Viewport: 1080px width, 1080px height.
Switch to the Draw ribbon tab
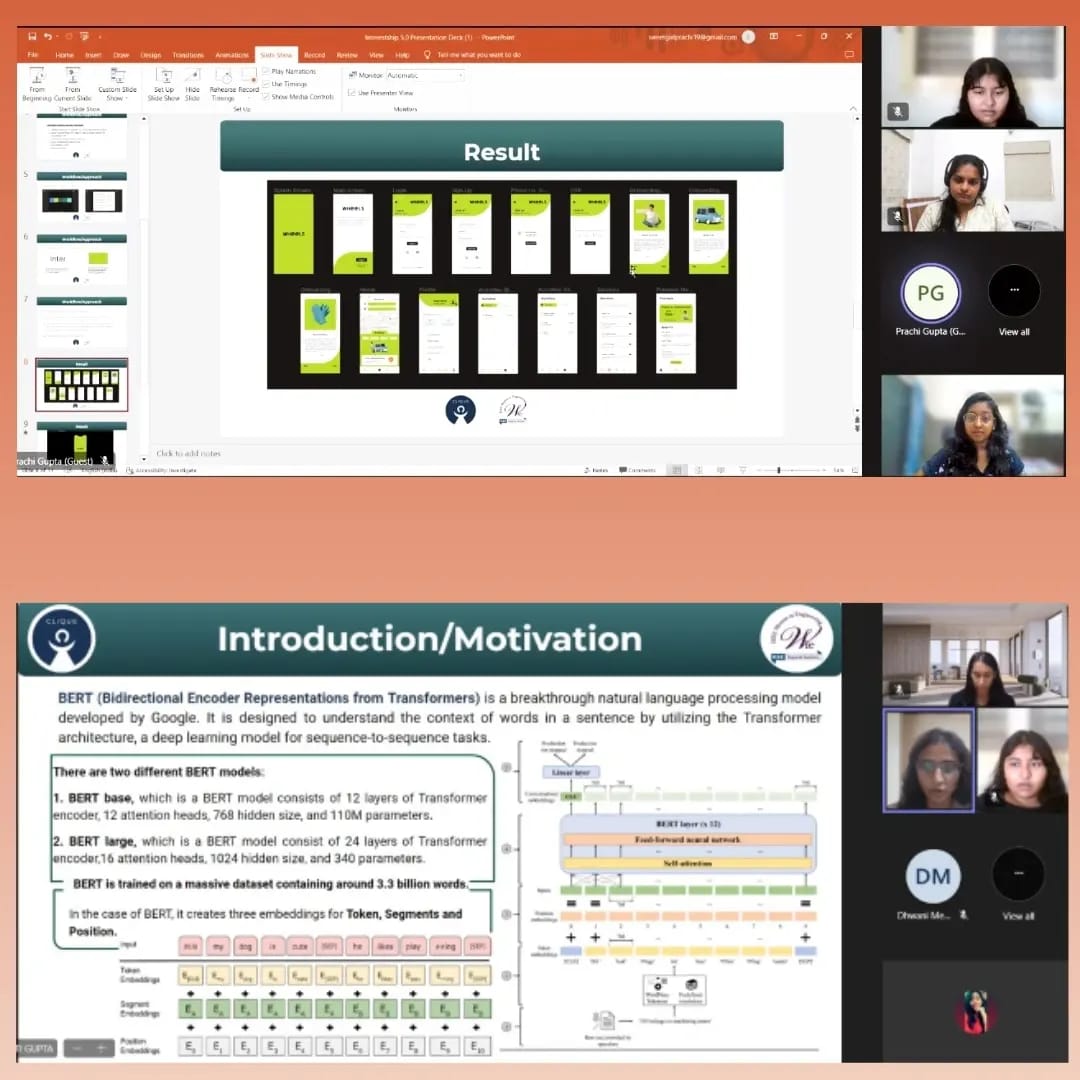point(121,55)
